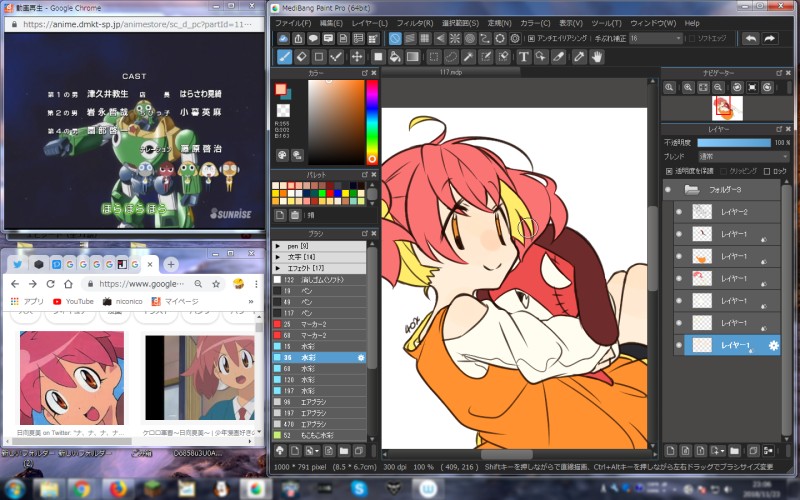Viewport: 800px width, 500px height.
Task: Zoom in using Navigator magnifier plus
Action: click(x=688, y=88)
